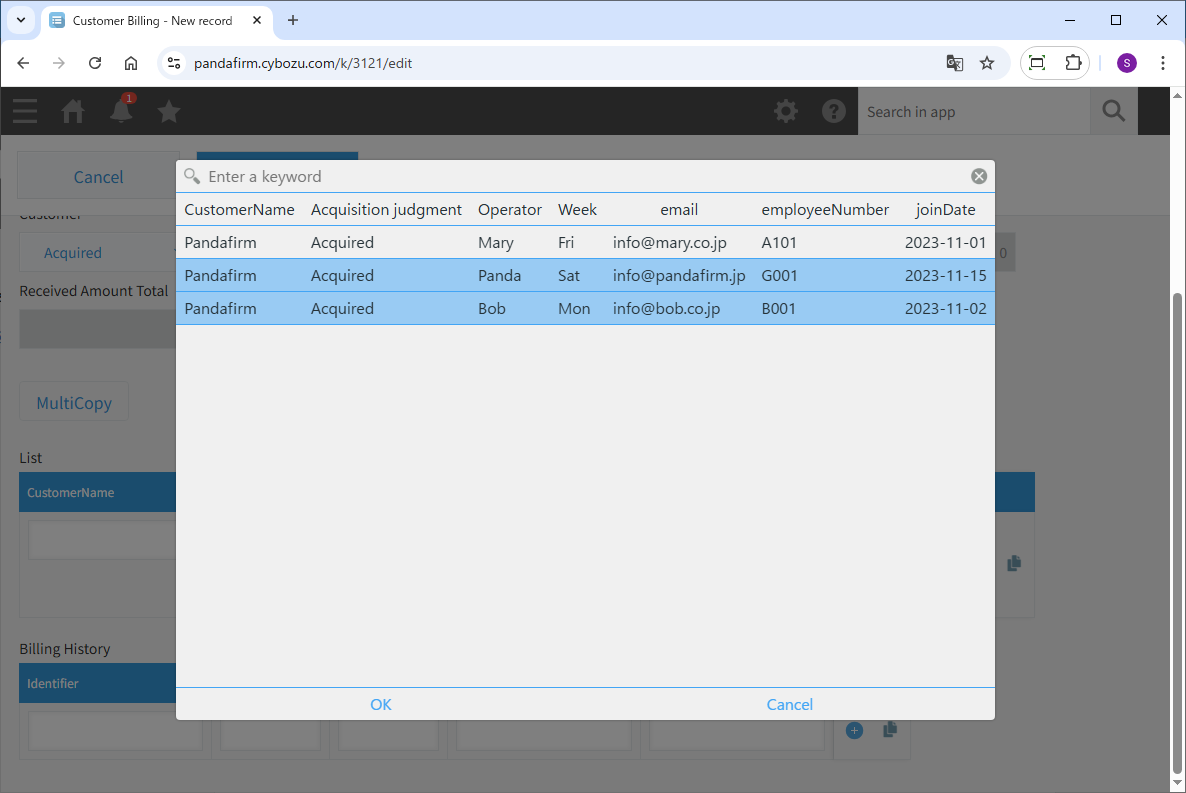
Task: Deselect the row with operator Bob
Action: click(x=585, y=309)
